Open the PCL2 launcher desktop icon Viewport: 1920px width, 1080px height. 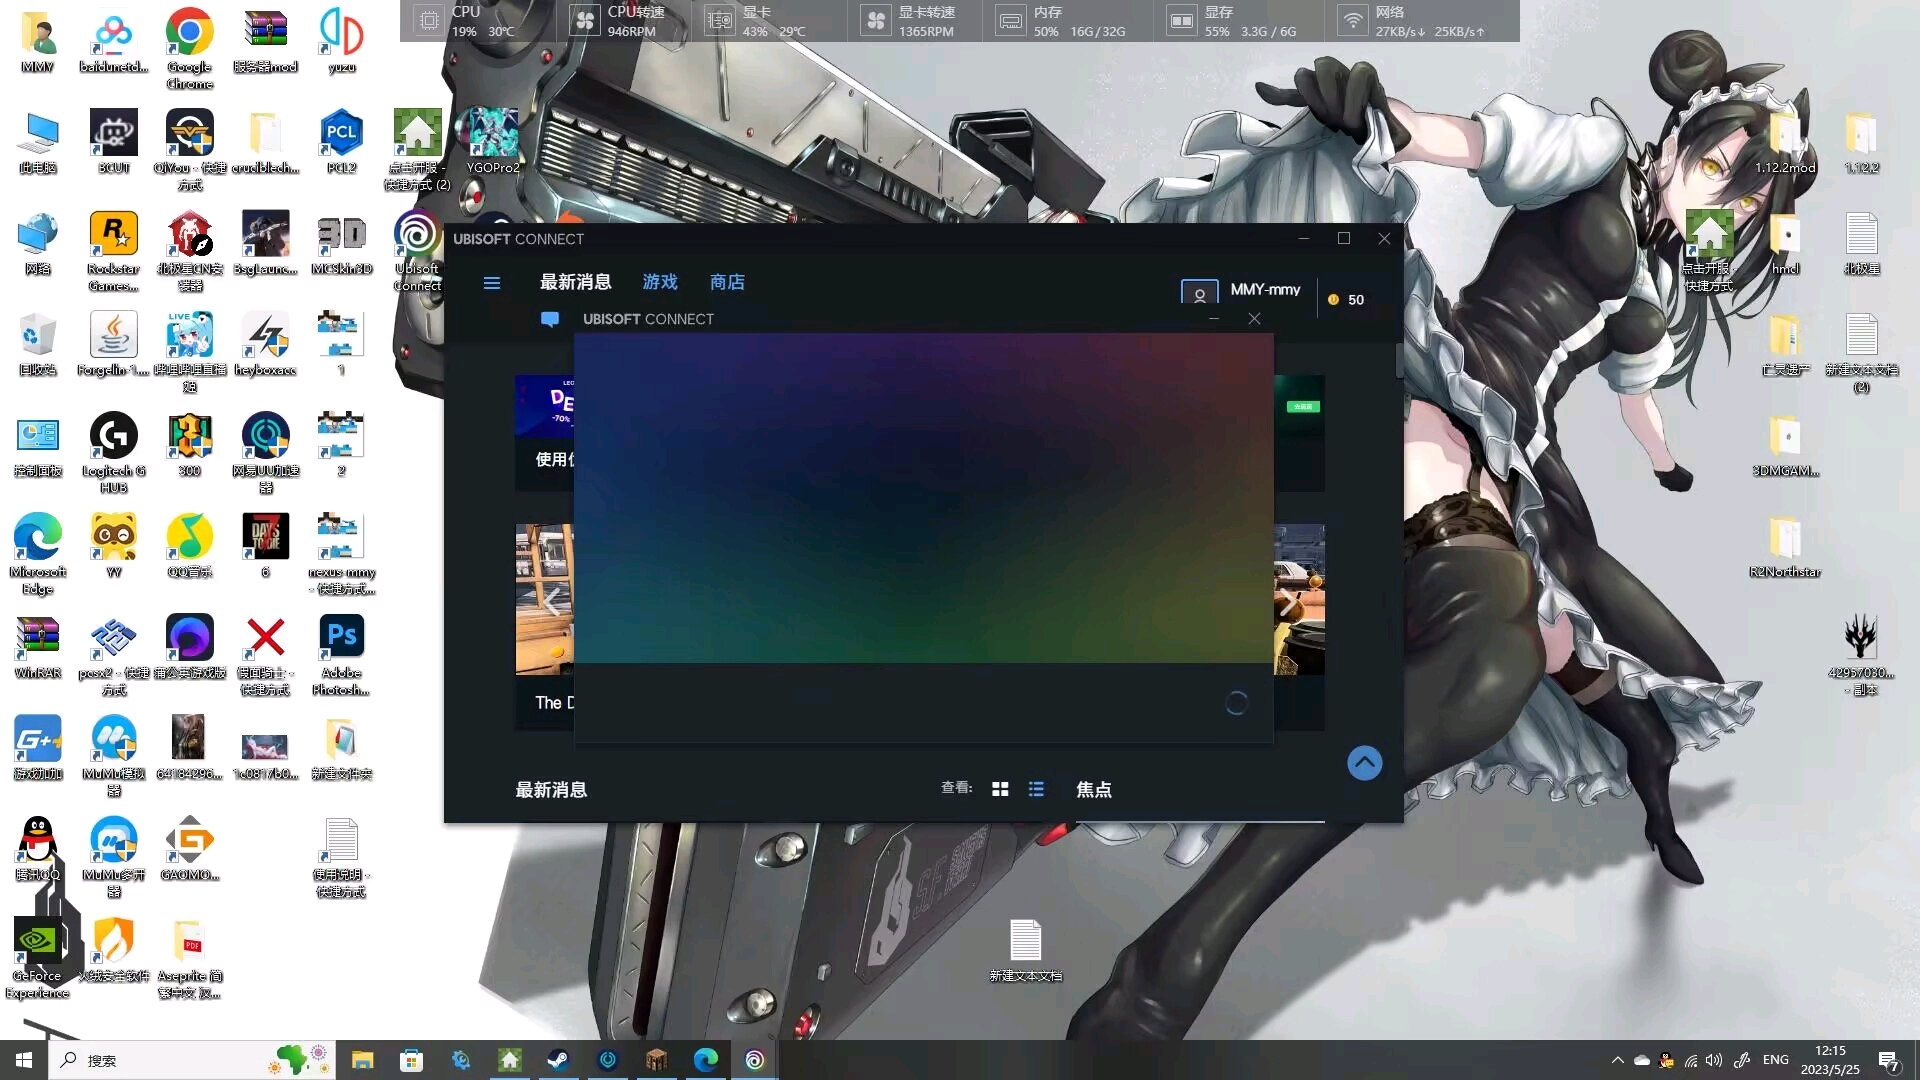(341, 141)
